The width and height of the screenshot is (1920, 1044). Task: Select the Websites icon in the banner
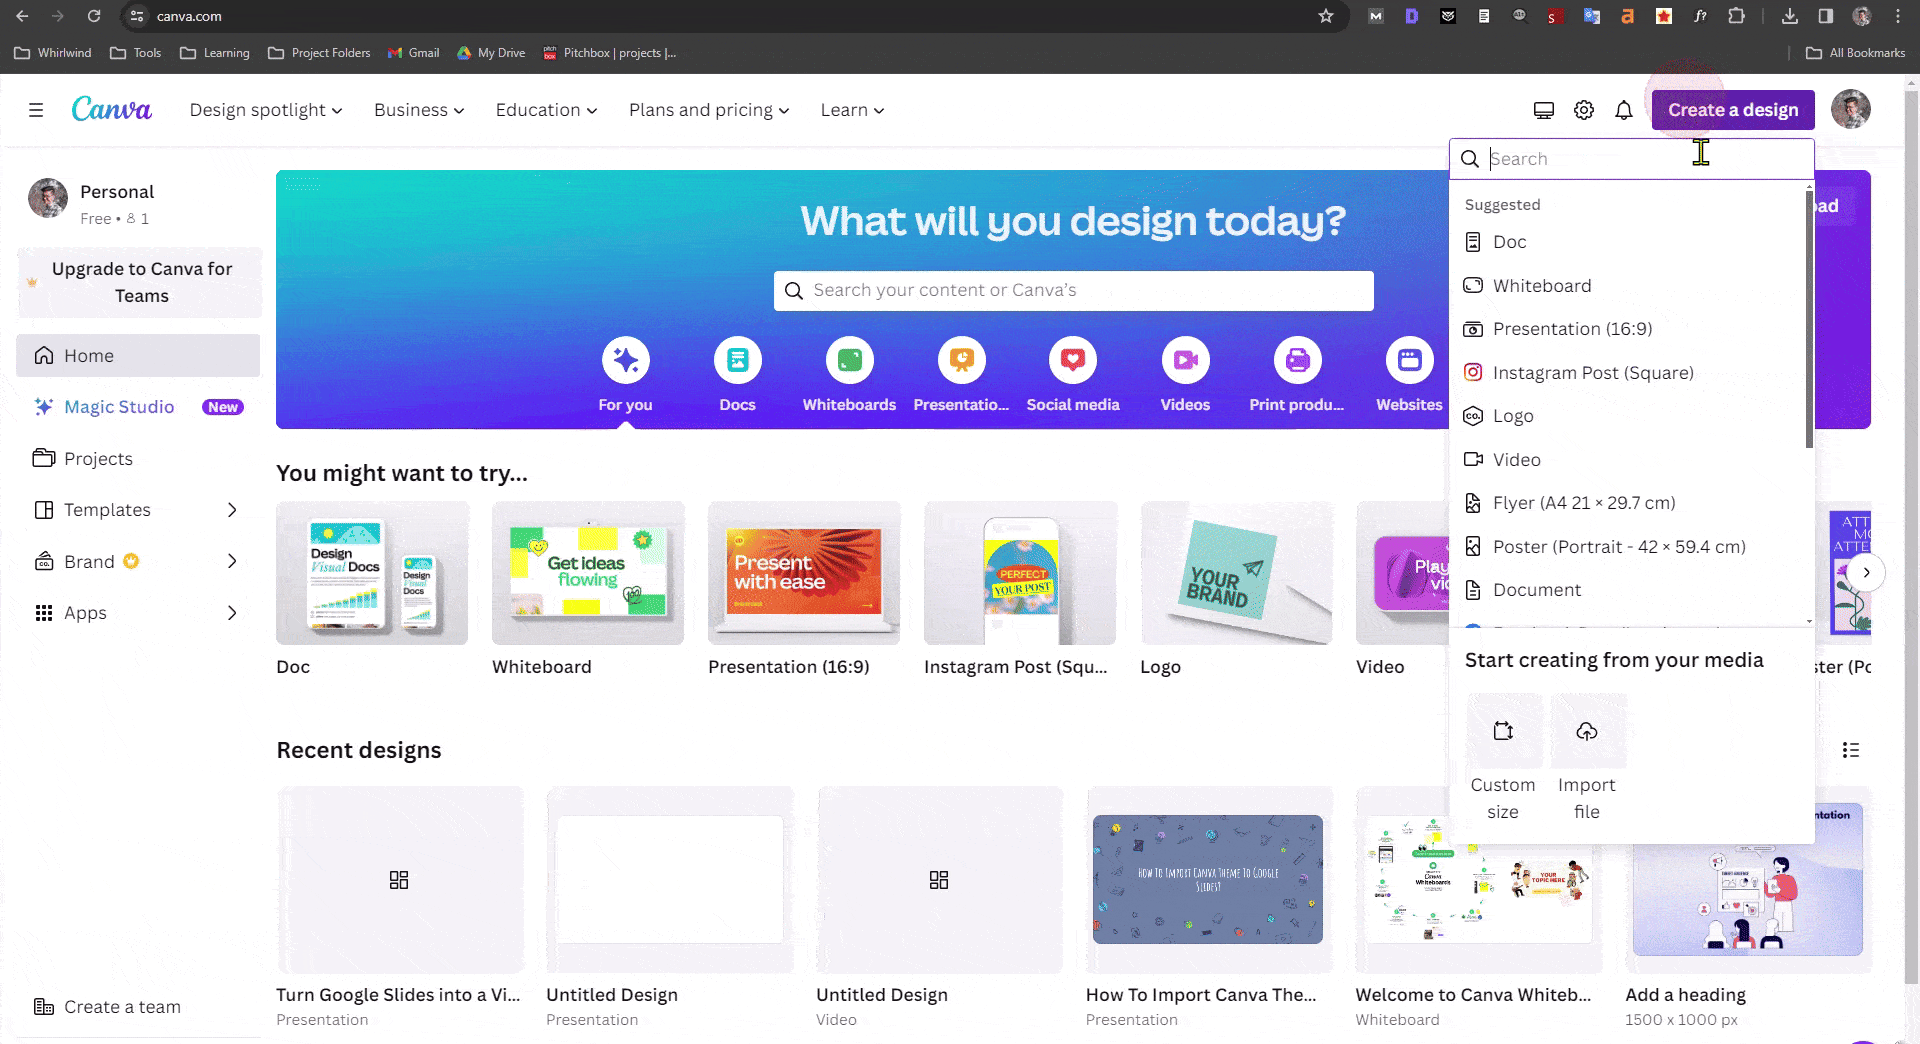coord(1409,361)
